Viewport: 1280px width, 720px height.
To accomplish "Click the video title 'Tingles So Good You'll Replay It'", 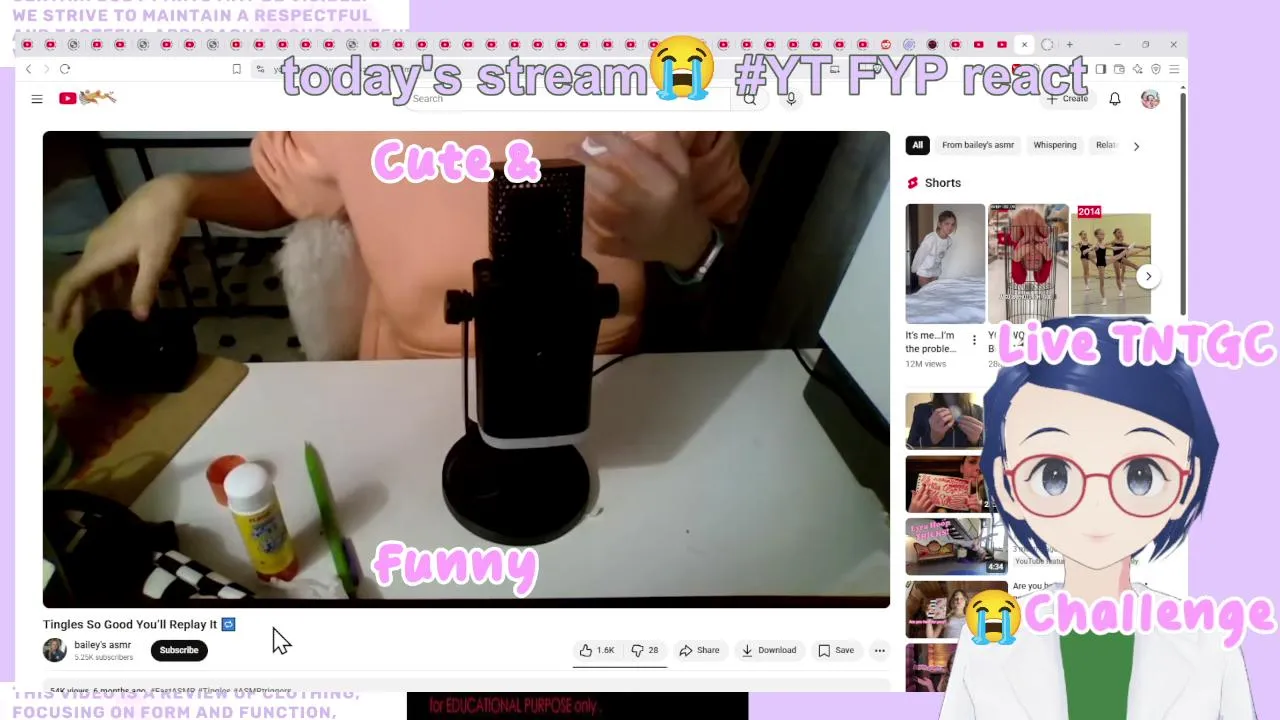I will (x=130, y=624).
